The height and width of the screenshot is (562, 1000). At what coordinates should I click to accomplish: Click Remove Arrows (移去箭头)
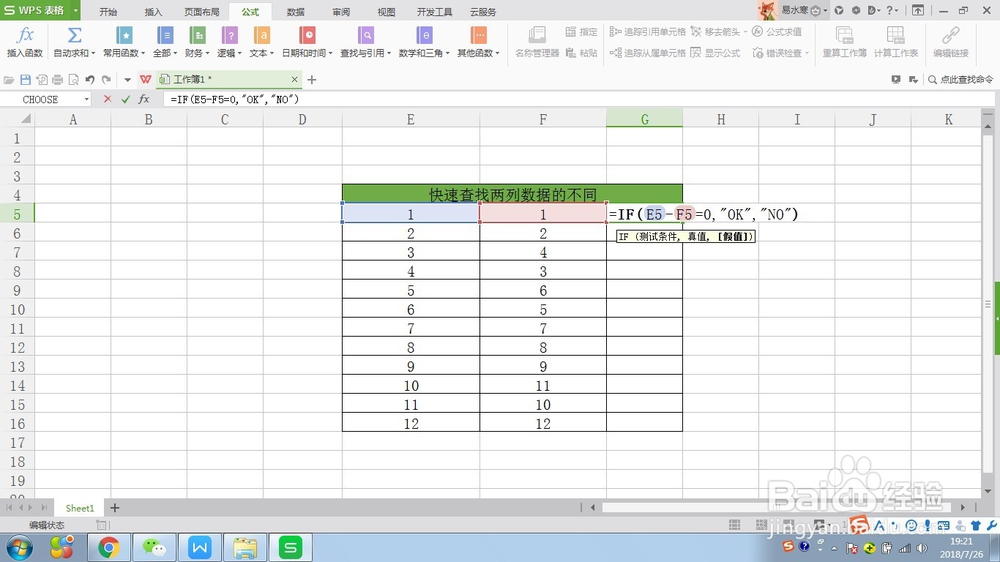[718, 31]
